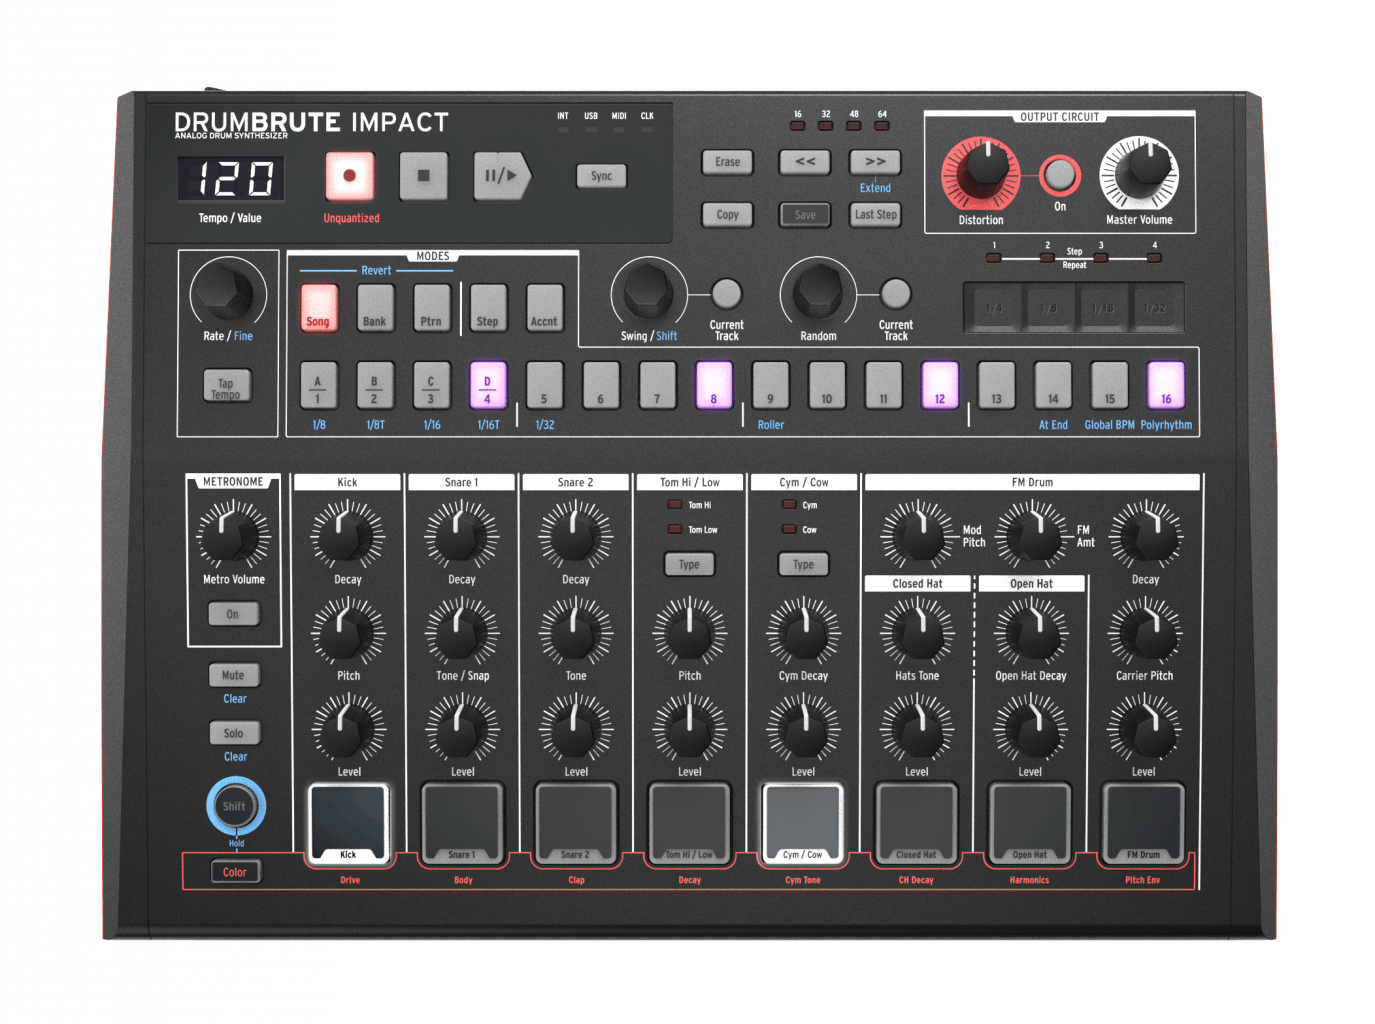
Task: Click the Cym Decay knob
Action: click(803, 631)
